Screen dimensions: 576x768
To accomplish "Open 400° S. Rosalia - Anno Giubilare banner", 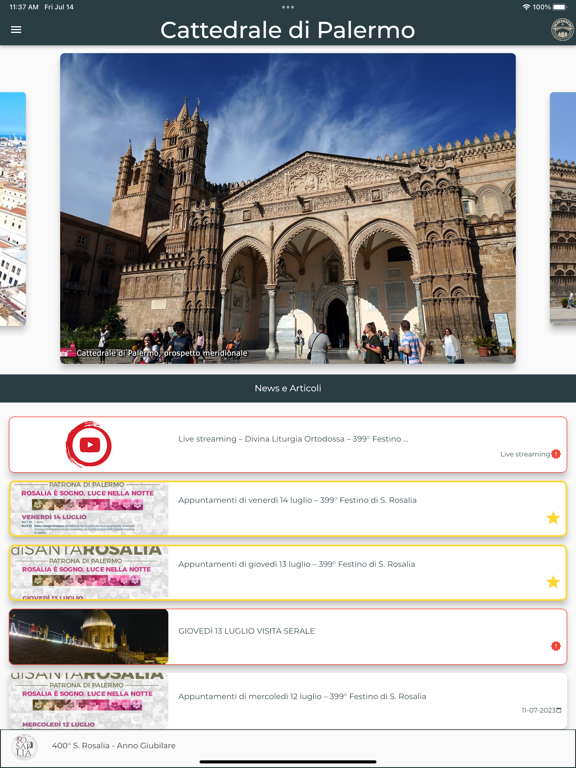I will pos(288,746).
